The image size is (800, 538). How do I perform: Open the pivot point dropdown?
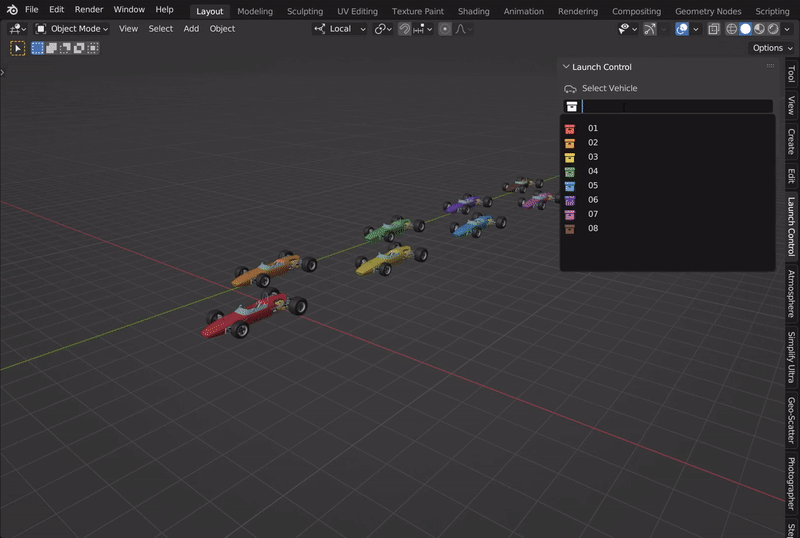[383, 29]
